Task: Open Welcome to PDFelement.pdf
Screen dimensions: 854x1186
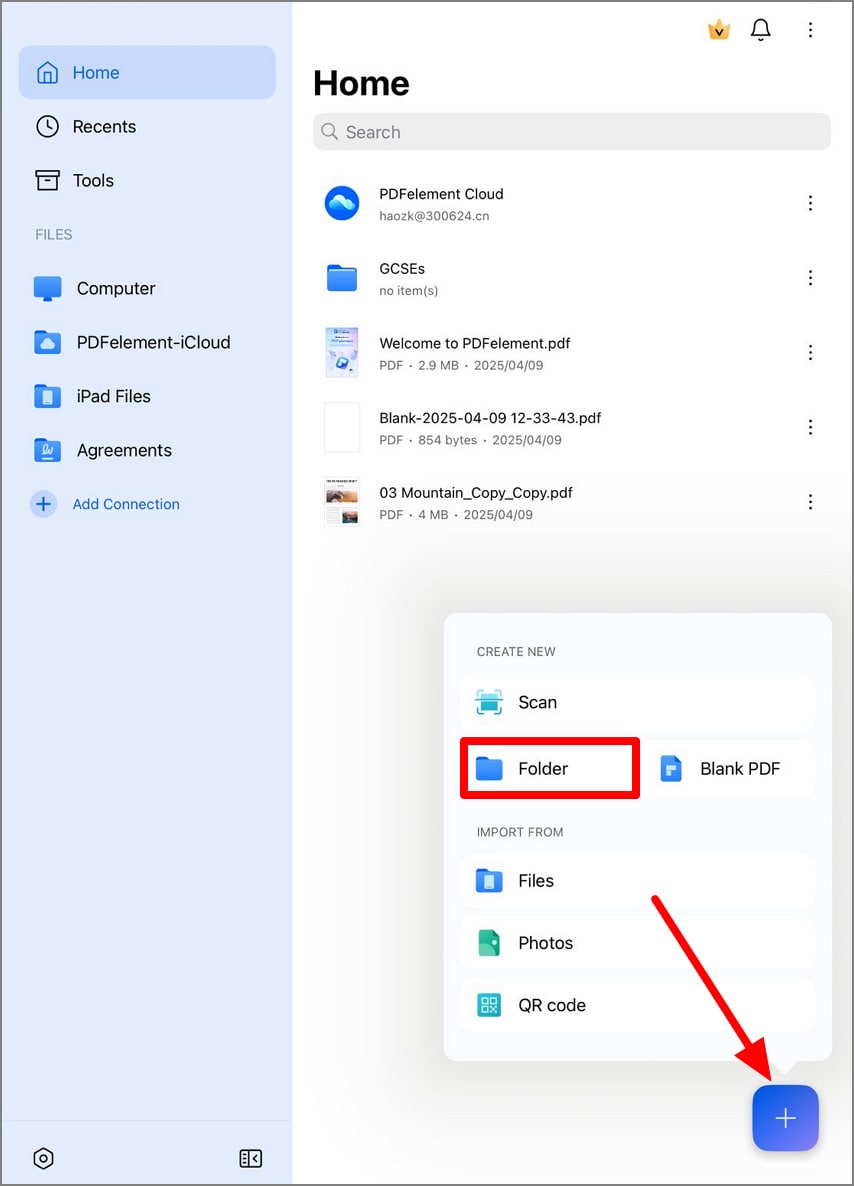Action: [x=572, y=352]
